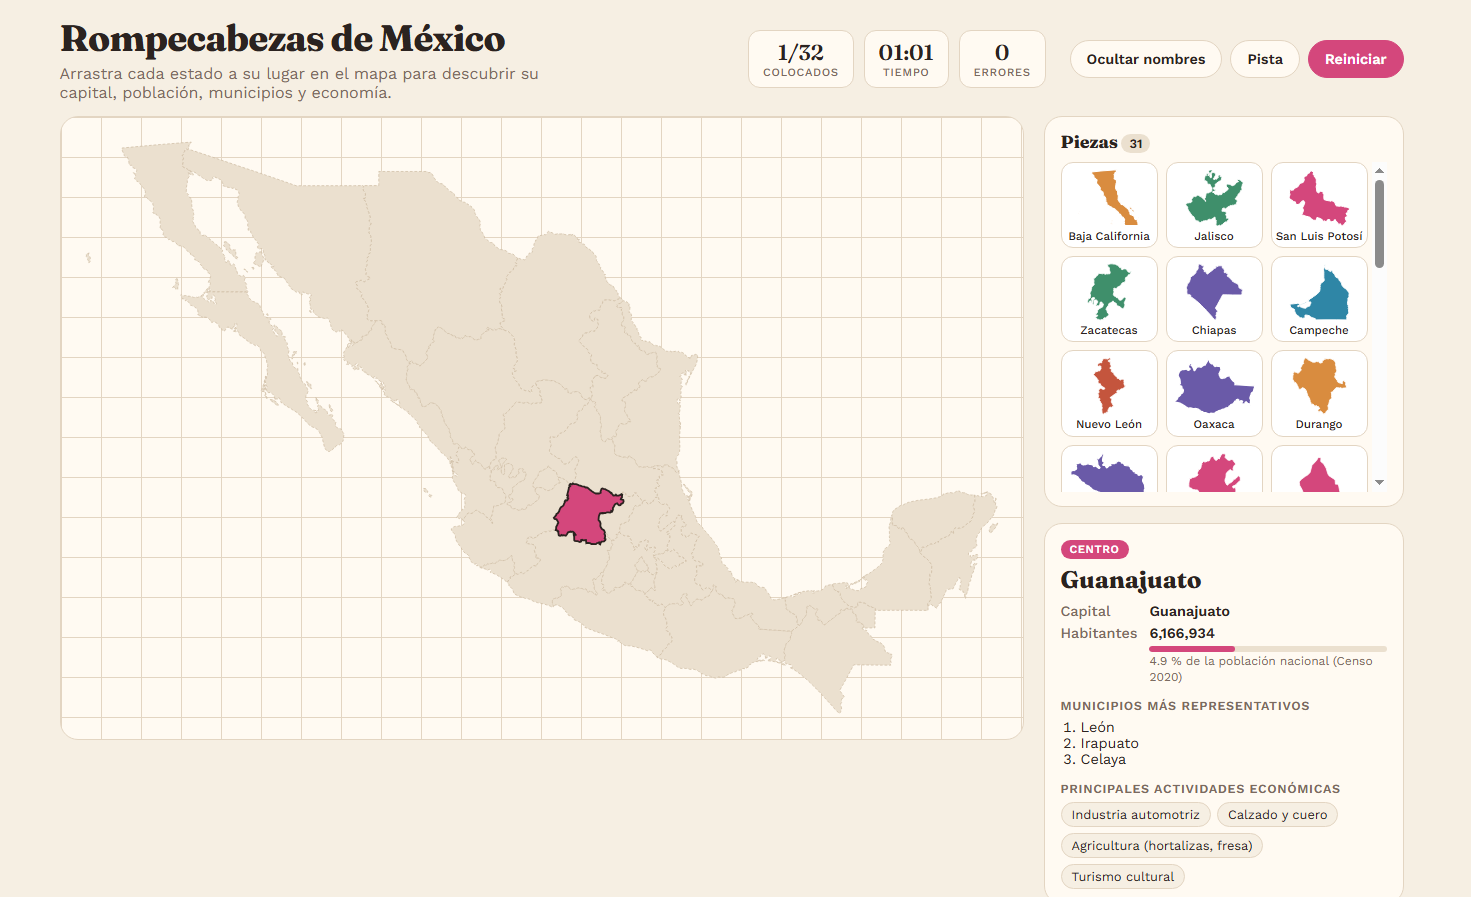Click the Pista hint button
Viewport: 1471px width, 897px height.
point(1265,59)
